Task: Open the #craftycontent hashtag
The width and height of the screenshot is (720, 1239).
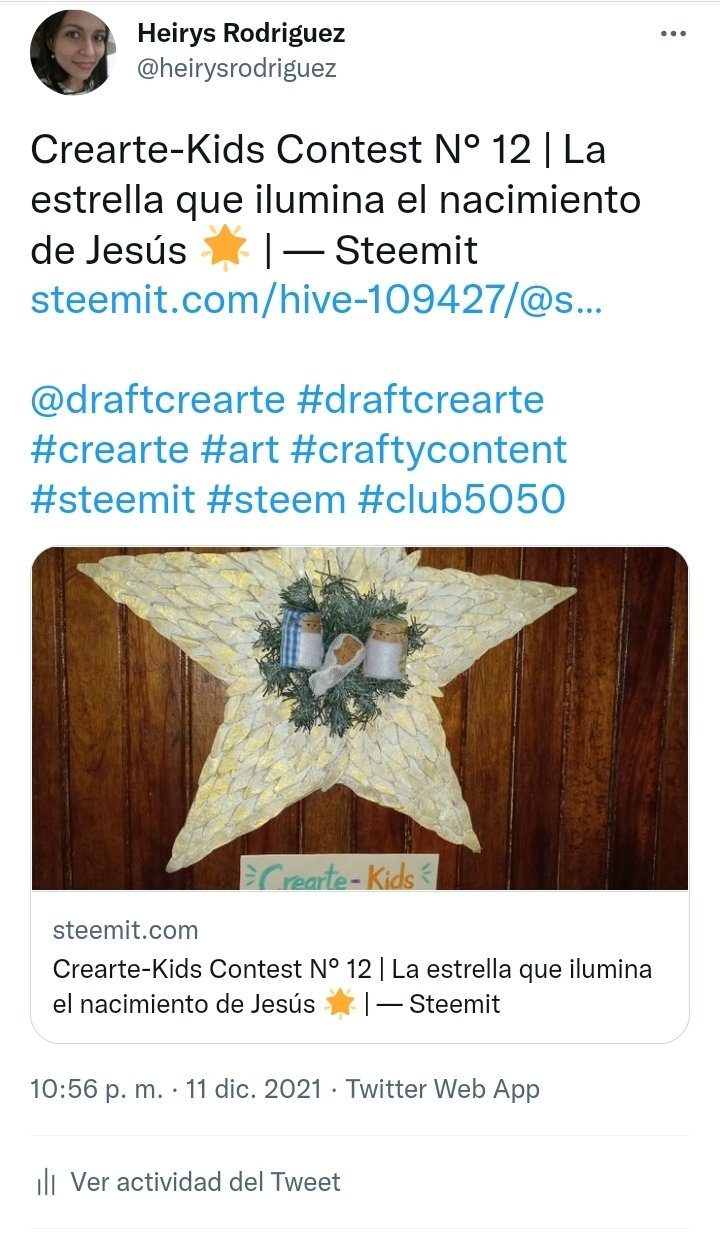Action: tap(429, 450)
